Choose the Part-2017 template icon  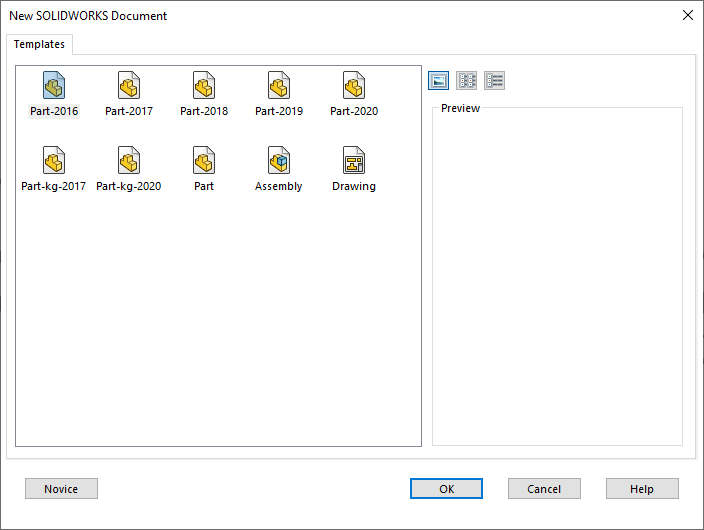point(129,86)
